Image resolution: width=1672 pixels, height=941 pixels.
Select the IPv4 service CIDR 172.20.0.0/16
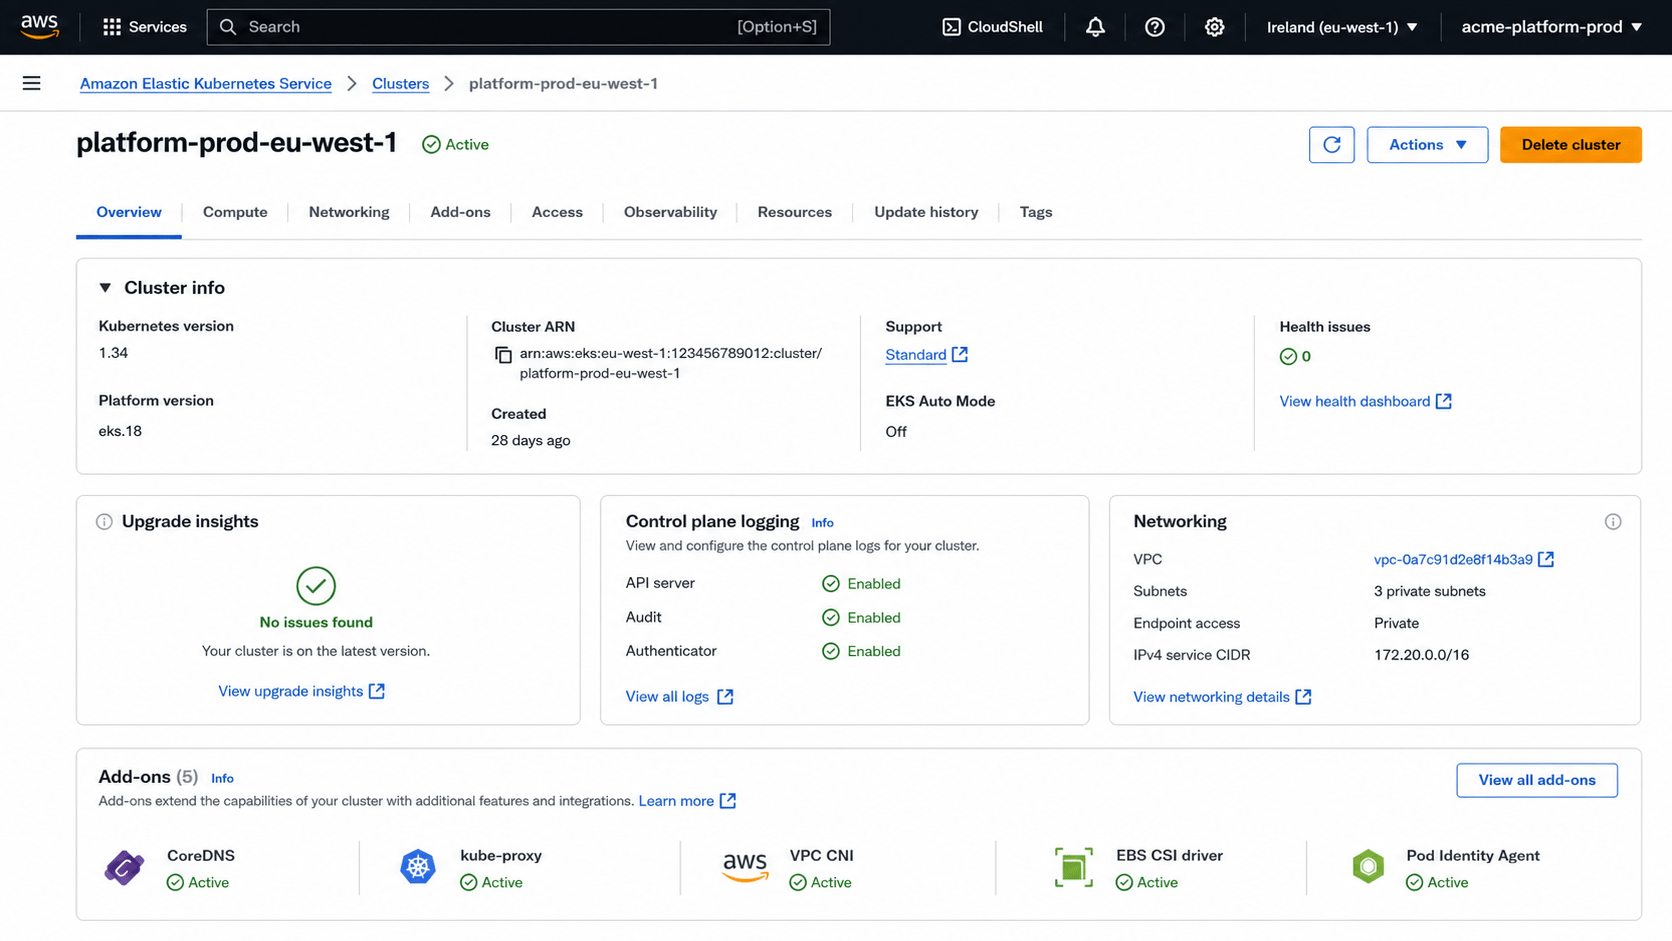(x=1421, y=655)
